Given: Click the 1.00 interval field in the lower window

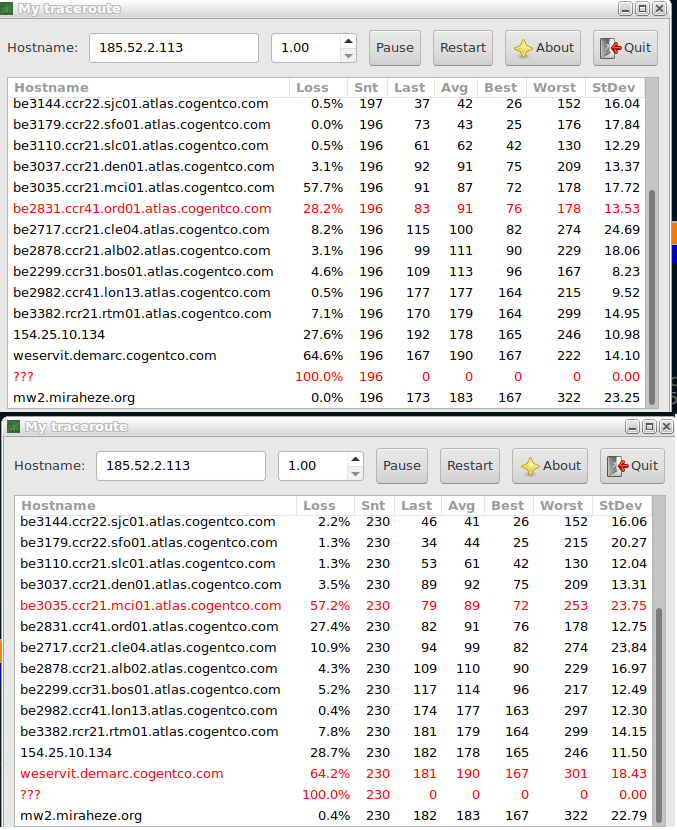Looking at the screenshot, I should (x=313, y=466).
